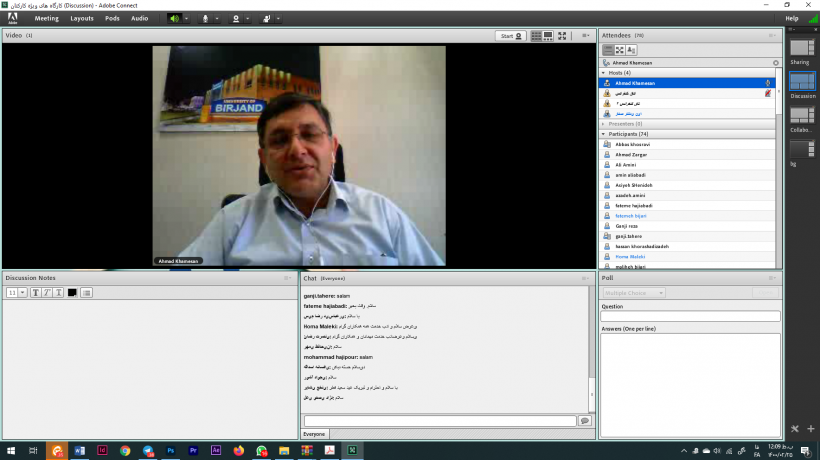Open the status options dropdown arrow
Screen dimensions: 820x460
tap(278, 19)
